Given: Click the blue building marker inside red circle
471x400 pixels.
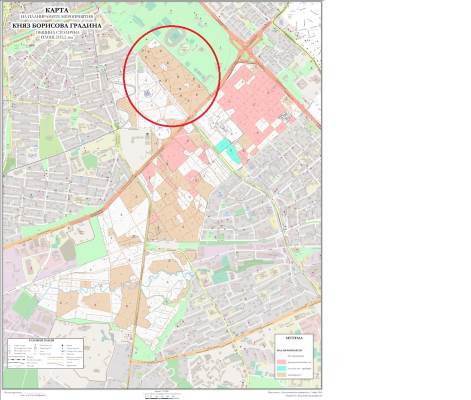Looking at the screenshot, I should tap(147, 94).
